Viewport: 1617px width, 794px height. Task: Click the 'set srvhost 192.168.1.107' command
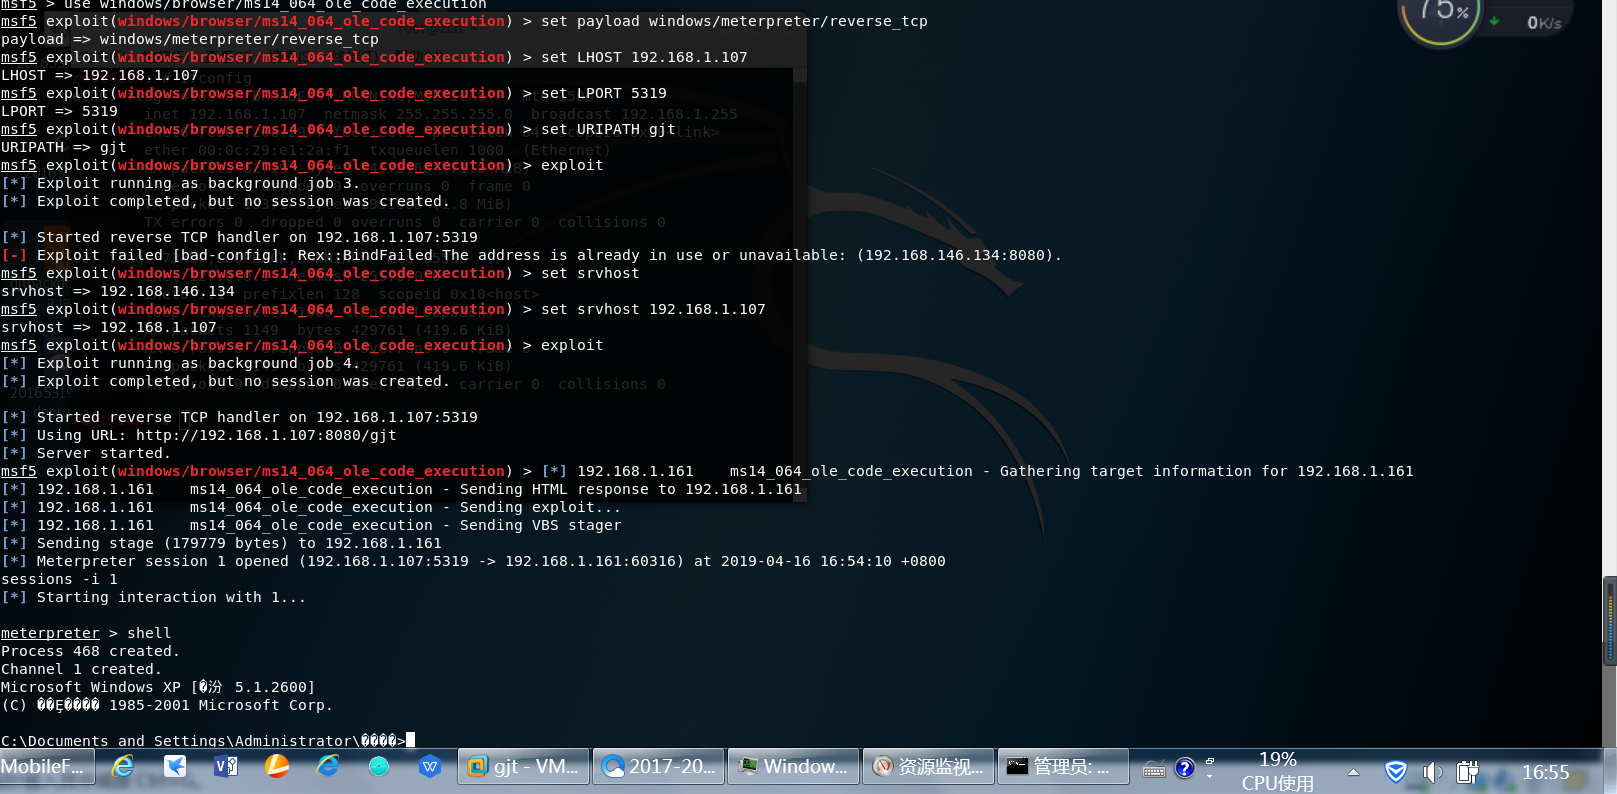click(x=653, y=309)
